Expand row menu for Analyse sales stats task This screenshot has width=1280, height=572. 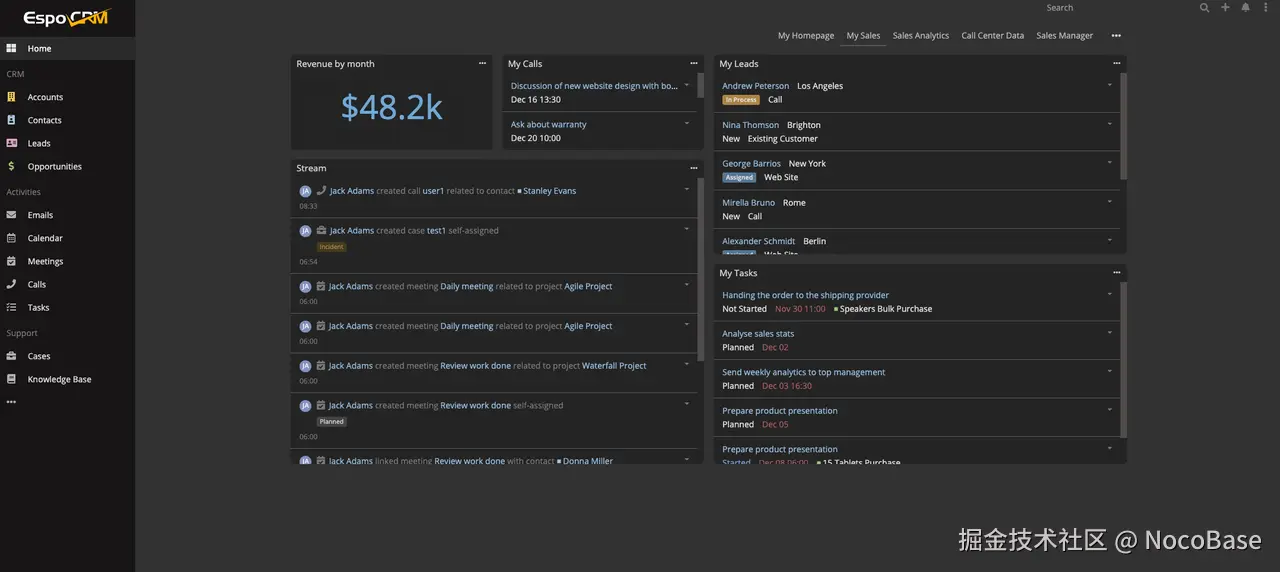tap(1110, 332)
